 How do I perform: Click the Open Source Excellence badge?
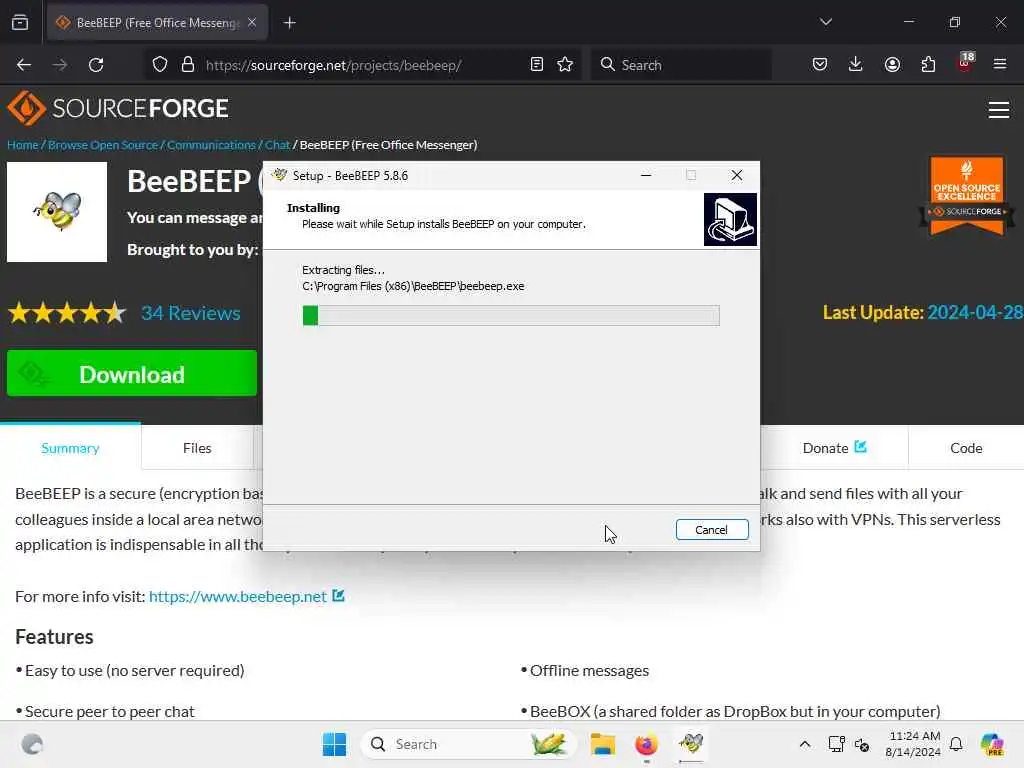click(967, 195)
